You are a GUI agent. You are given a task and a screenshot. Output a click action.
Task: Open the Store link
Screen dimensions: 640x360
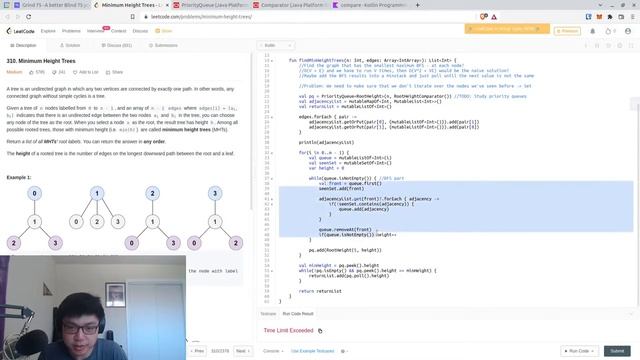pyautogui.click(x=164, y=31)
